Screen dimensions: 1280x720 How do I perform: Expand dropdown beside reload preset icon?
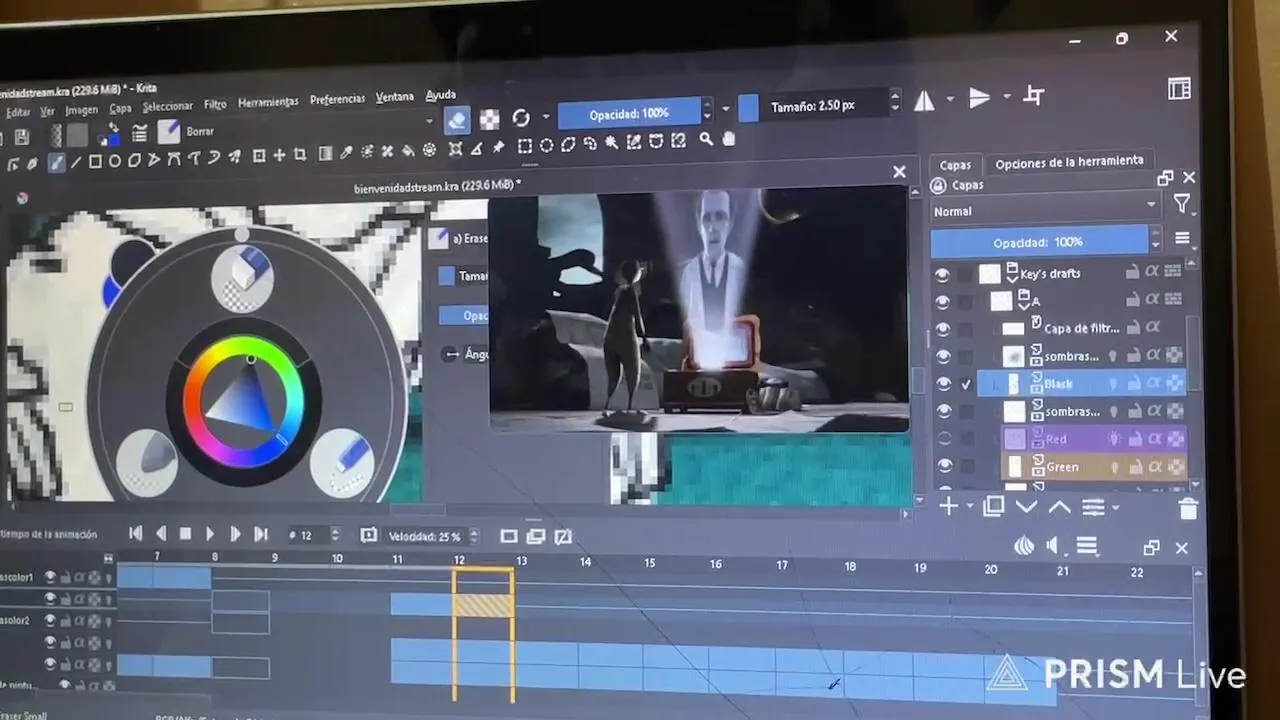(x=546, y=117)
